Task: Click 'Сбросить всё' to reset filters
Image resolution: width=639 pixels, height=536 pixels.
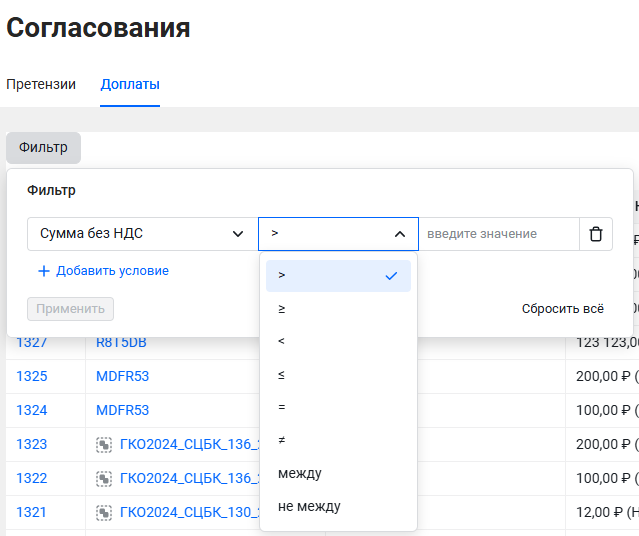Action: click(x=562, y=309)
